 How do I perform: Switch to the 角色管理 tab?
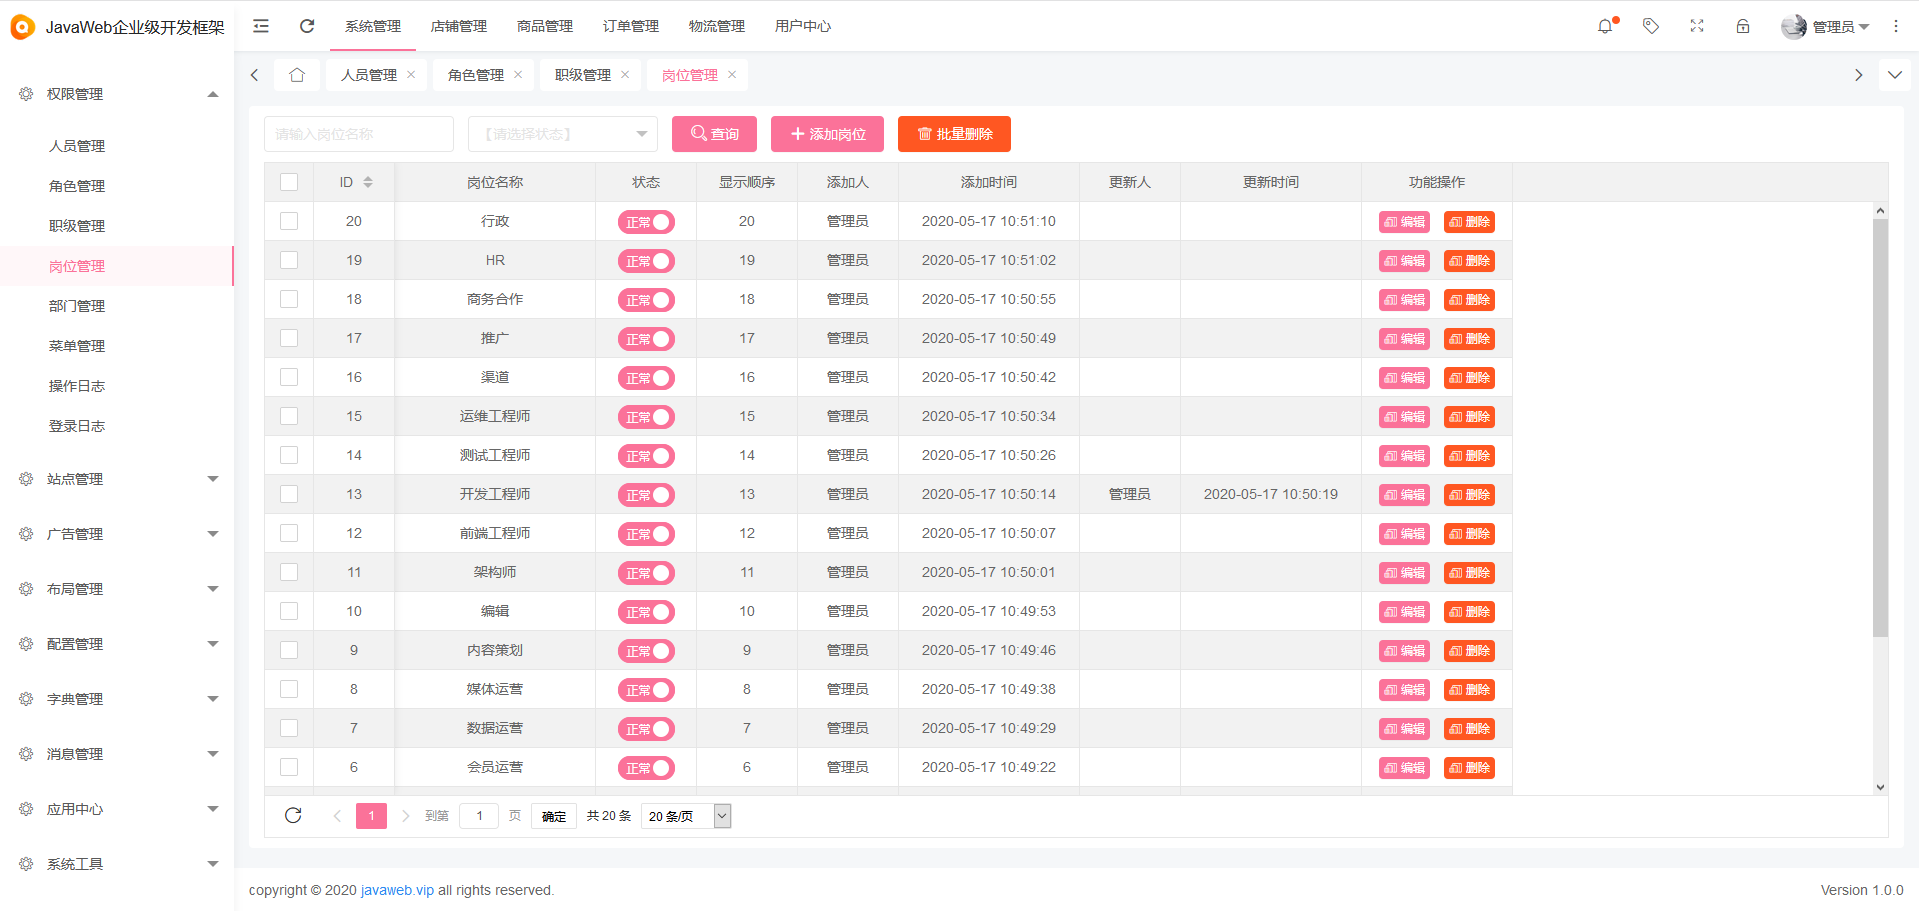476,74
